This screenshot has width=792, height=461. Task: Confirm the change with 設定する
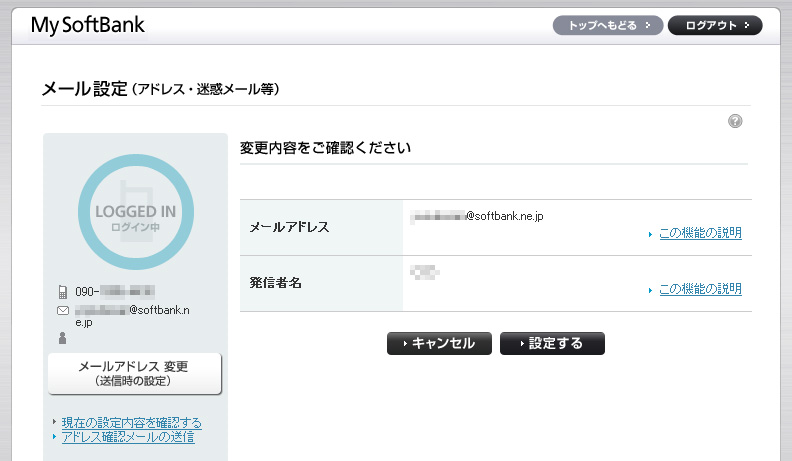pos(552,343)
